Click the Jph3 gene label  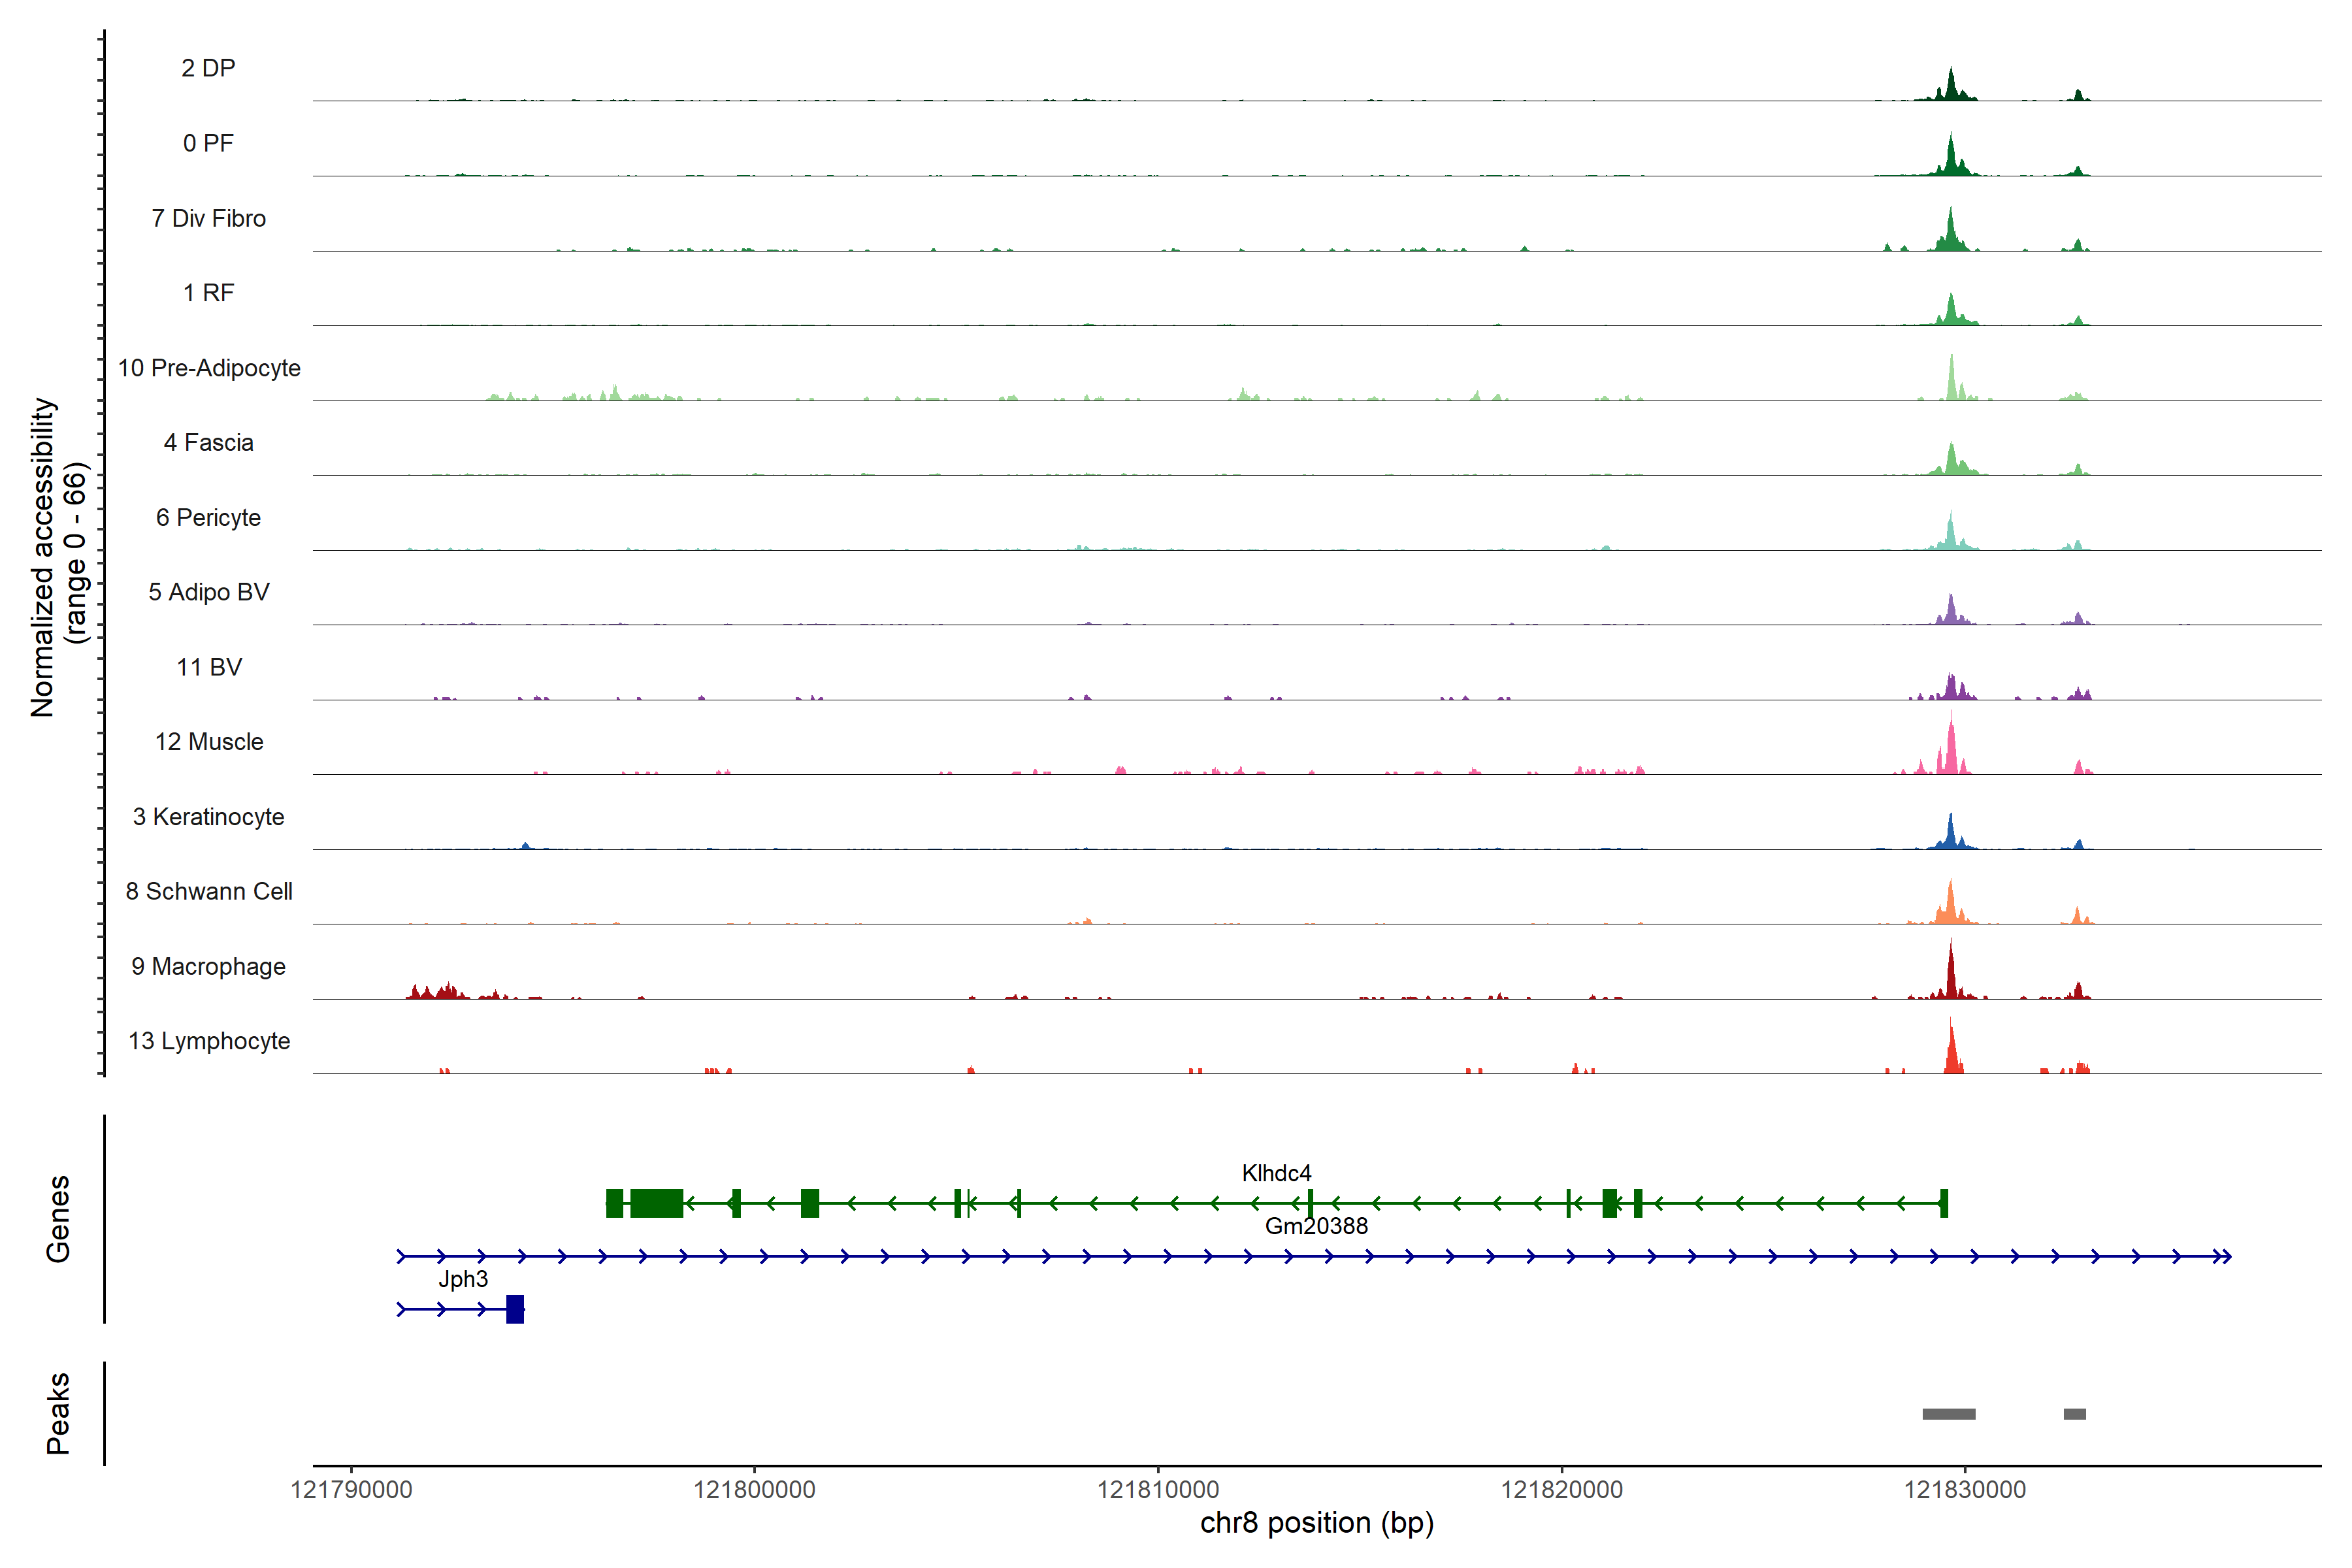[x=463, y=1279]
